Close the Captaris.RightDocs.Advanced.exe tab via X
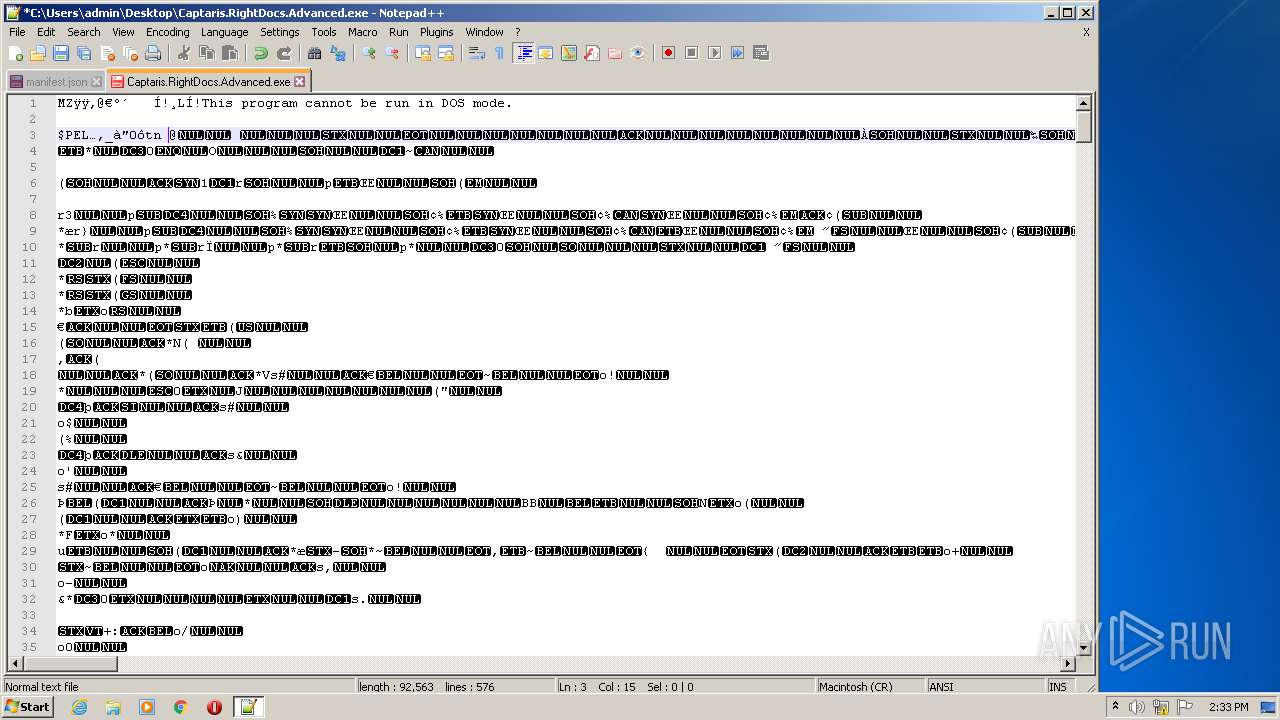Screen dimensions: 1280x720 click(x=299, y=82)
